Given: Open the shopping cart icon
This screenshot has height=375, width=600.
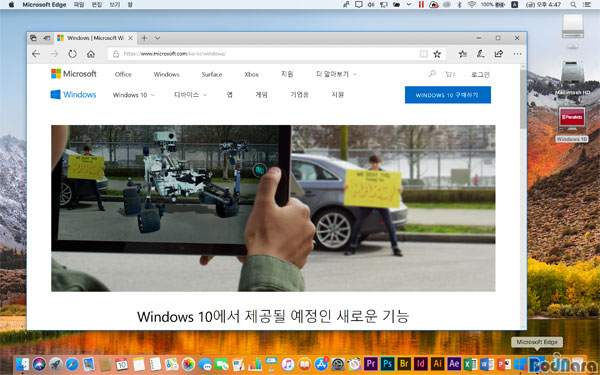Looking at the screenshot, I should (450, 74).
